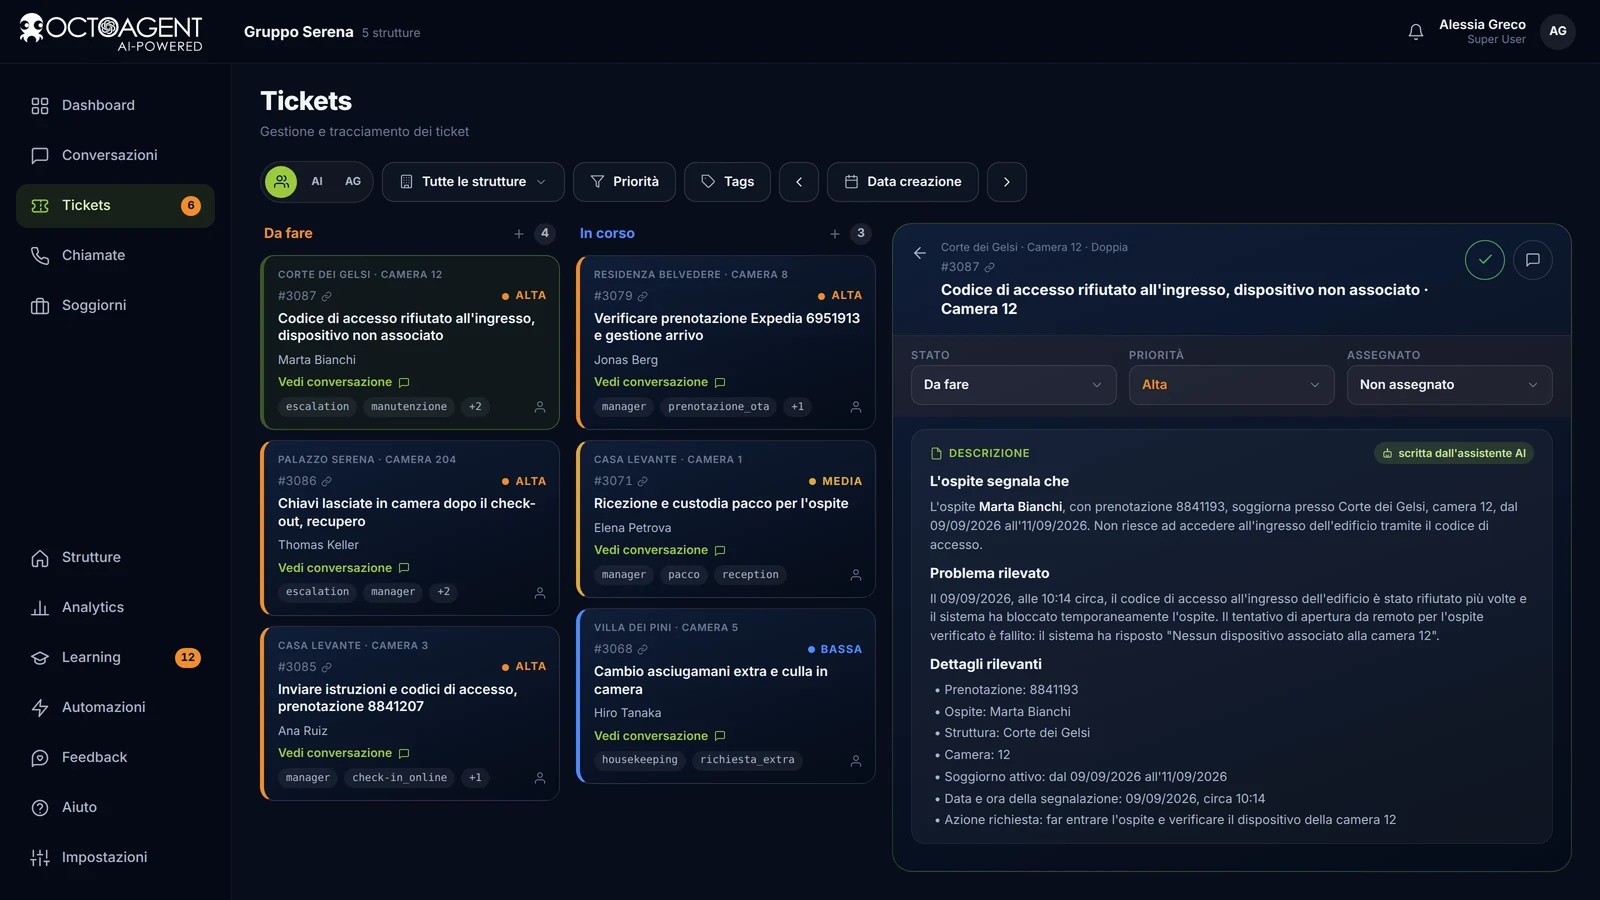This screenshot has width=1600, height=900.
Task: Open Conversazioni in the sidebar
Action: coord(115,156)
